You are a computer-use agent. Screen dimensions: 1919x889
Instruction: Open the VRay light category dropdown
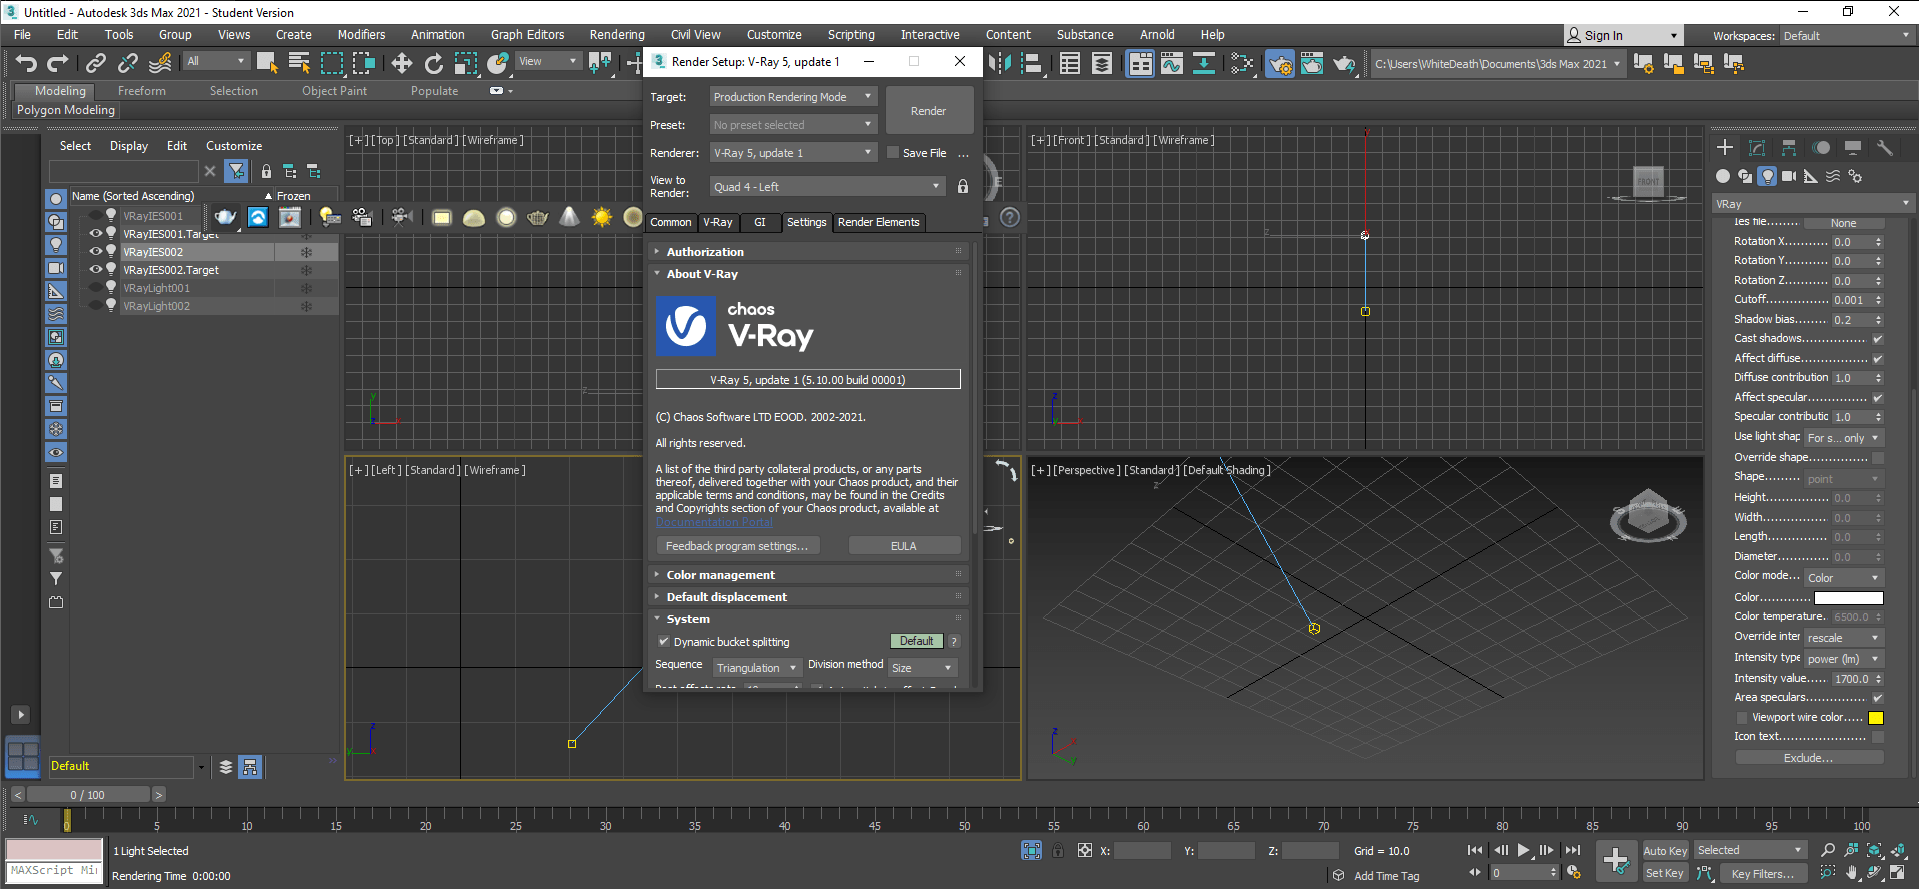coord(1812,204)
